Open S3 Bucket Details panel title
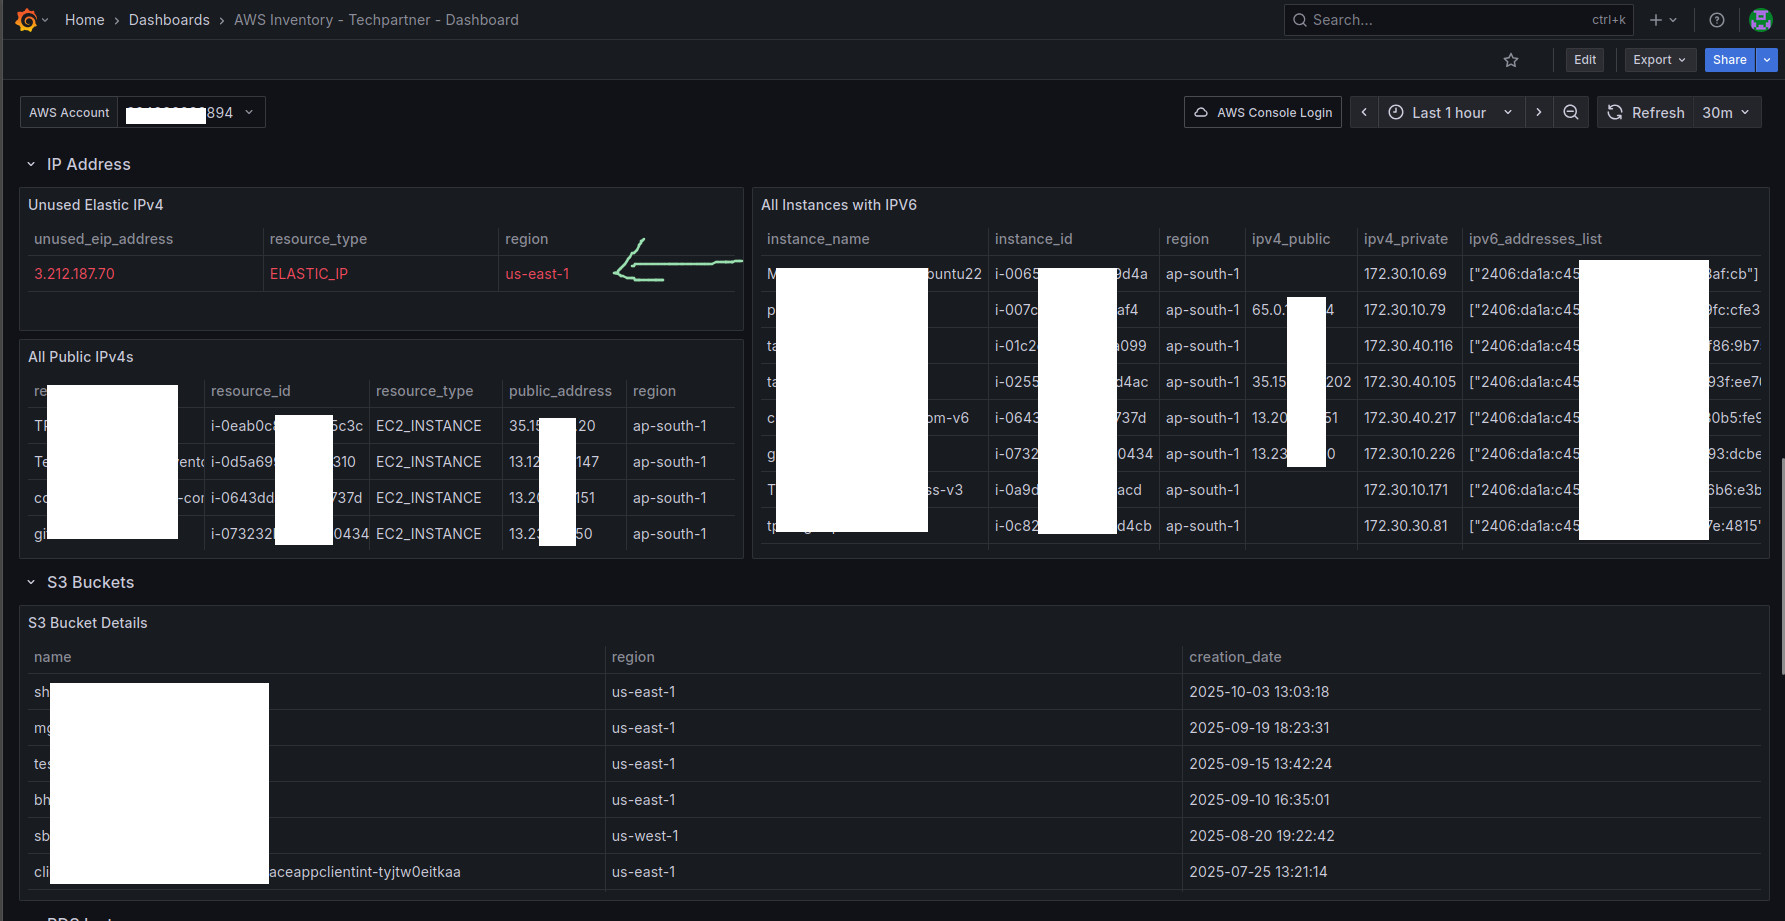Screen dimensions: 1785x921 click(88, 623)
